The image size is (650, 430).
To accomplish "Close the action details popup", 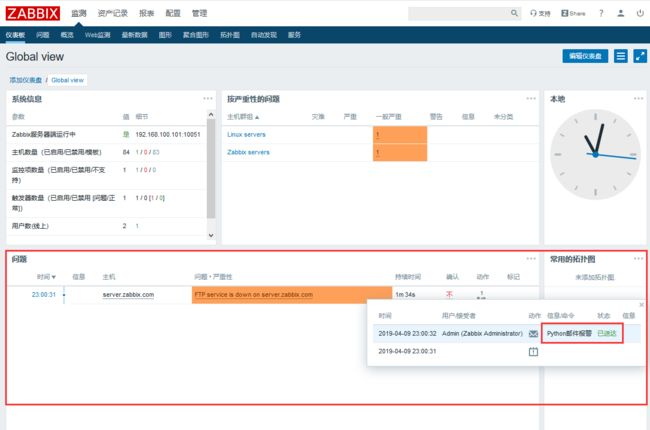I will click(x=642, y=305).
